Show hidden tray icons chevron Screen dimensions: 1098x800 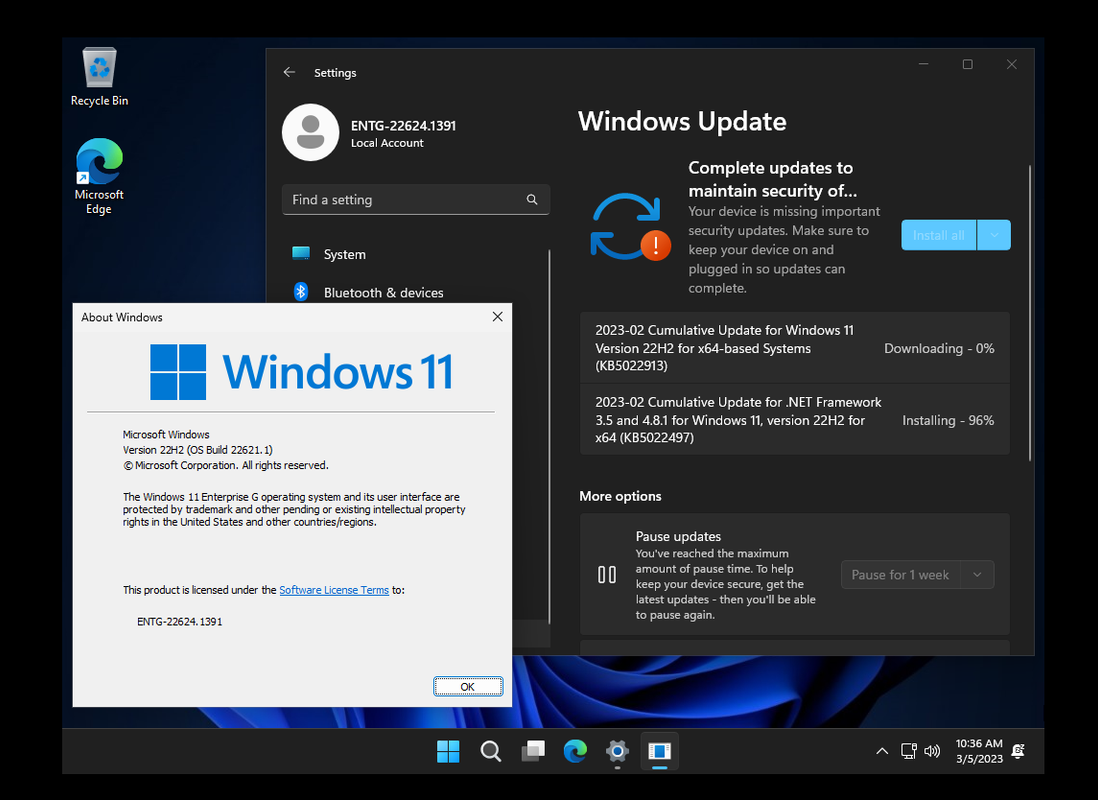pos(882,751)
